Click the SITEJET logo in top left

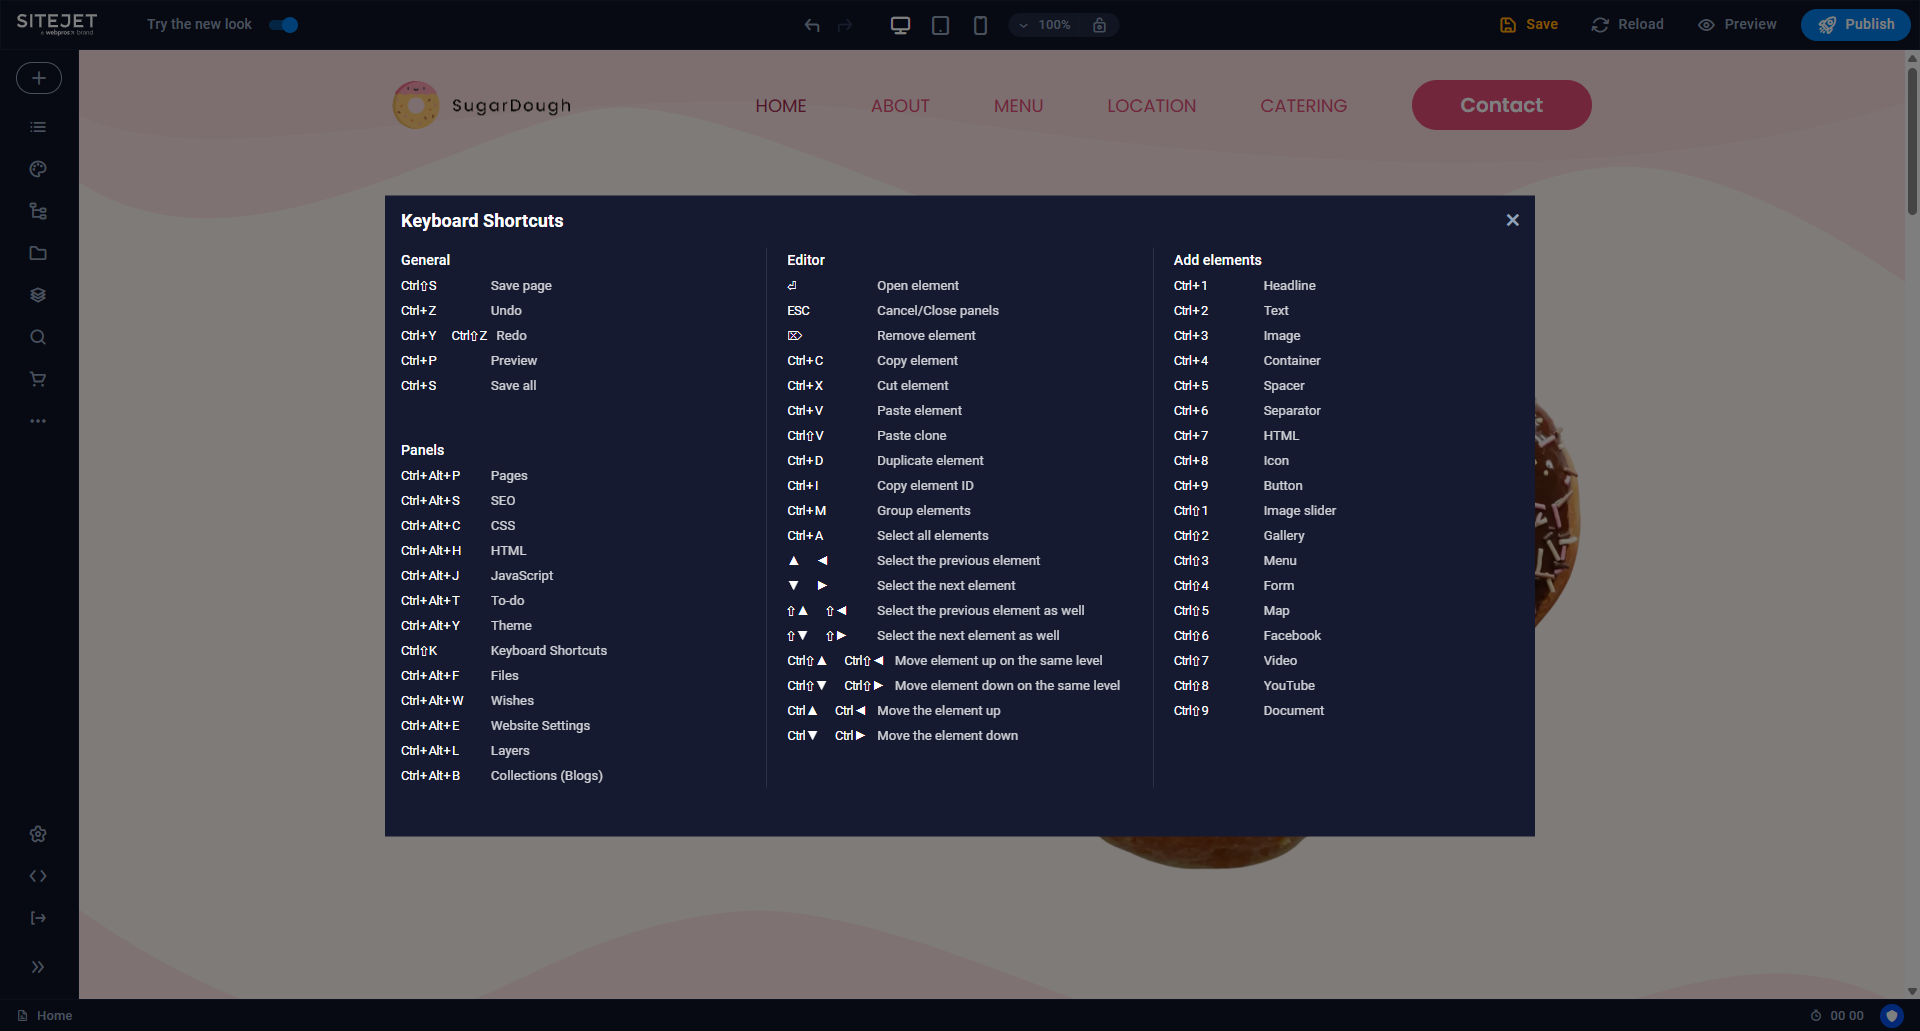click(57, 24)
